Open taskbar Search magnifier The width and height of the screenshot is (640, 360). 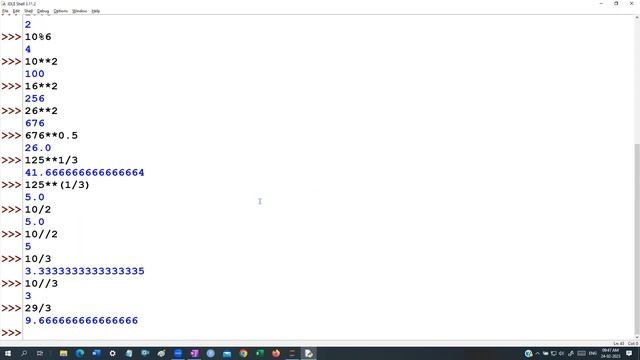[x=24, y=353]
